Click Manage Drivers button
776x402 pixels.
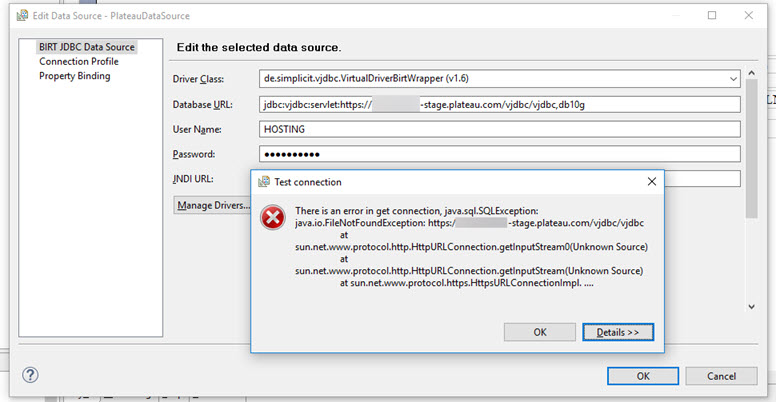coord(213,205)
